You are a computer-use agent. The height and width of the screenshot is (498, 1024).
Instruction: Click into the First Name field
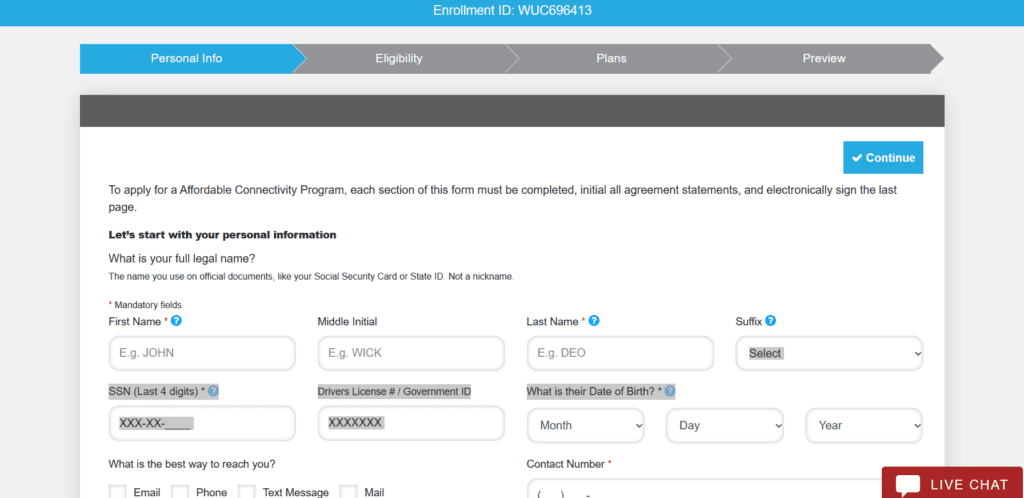(x=202, y=353)
